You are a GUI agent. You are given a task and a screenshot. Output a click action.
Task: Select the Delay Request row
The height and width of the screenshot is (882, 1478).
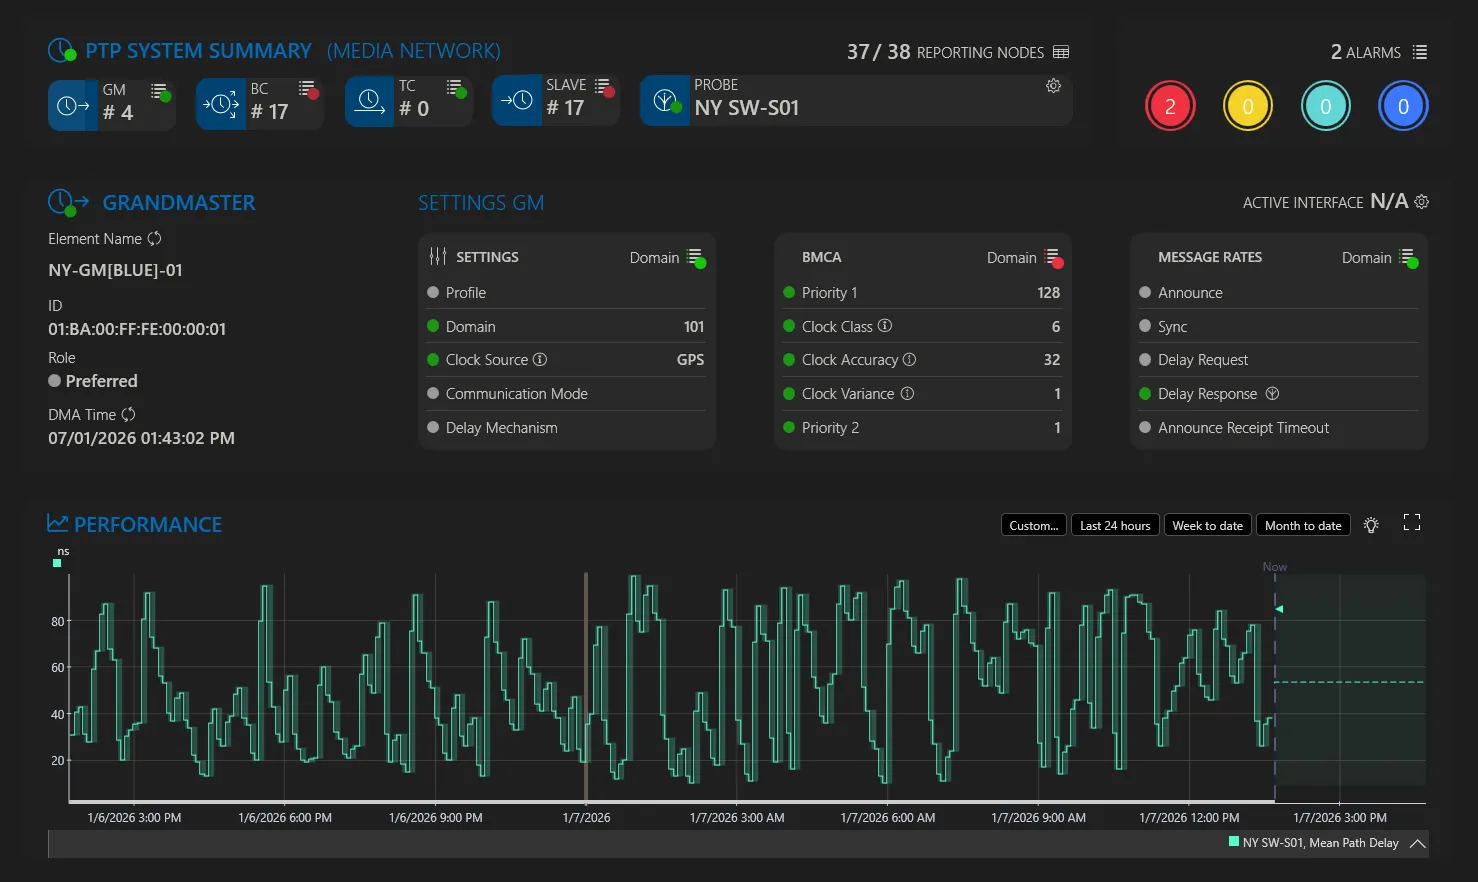coord(1279,359)
